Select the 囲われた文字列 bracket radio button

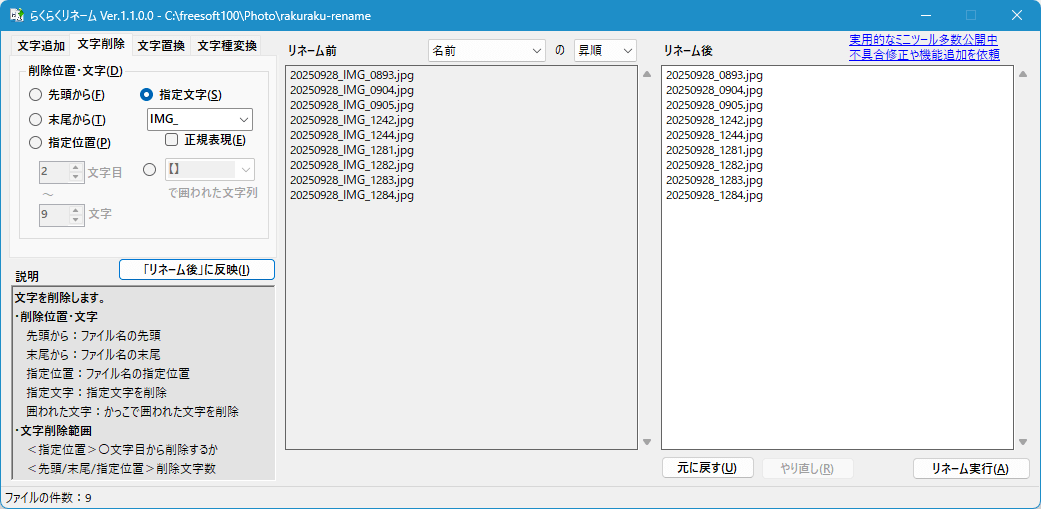pos(150,170)
